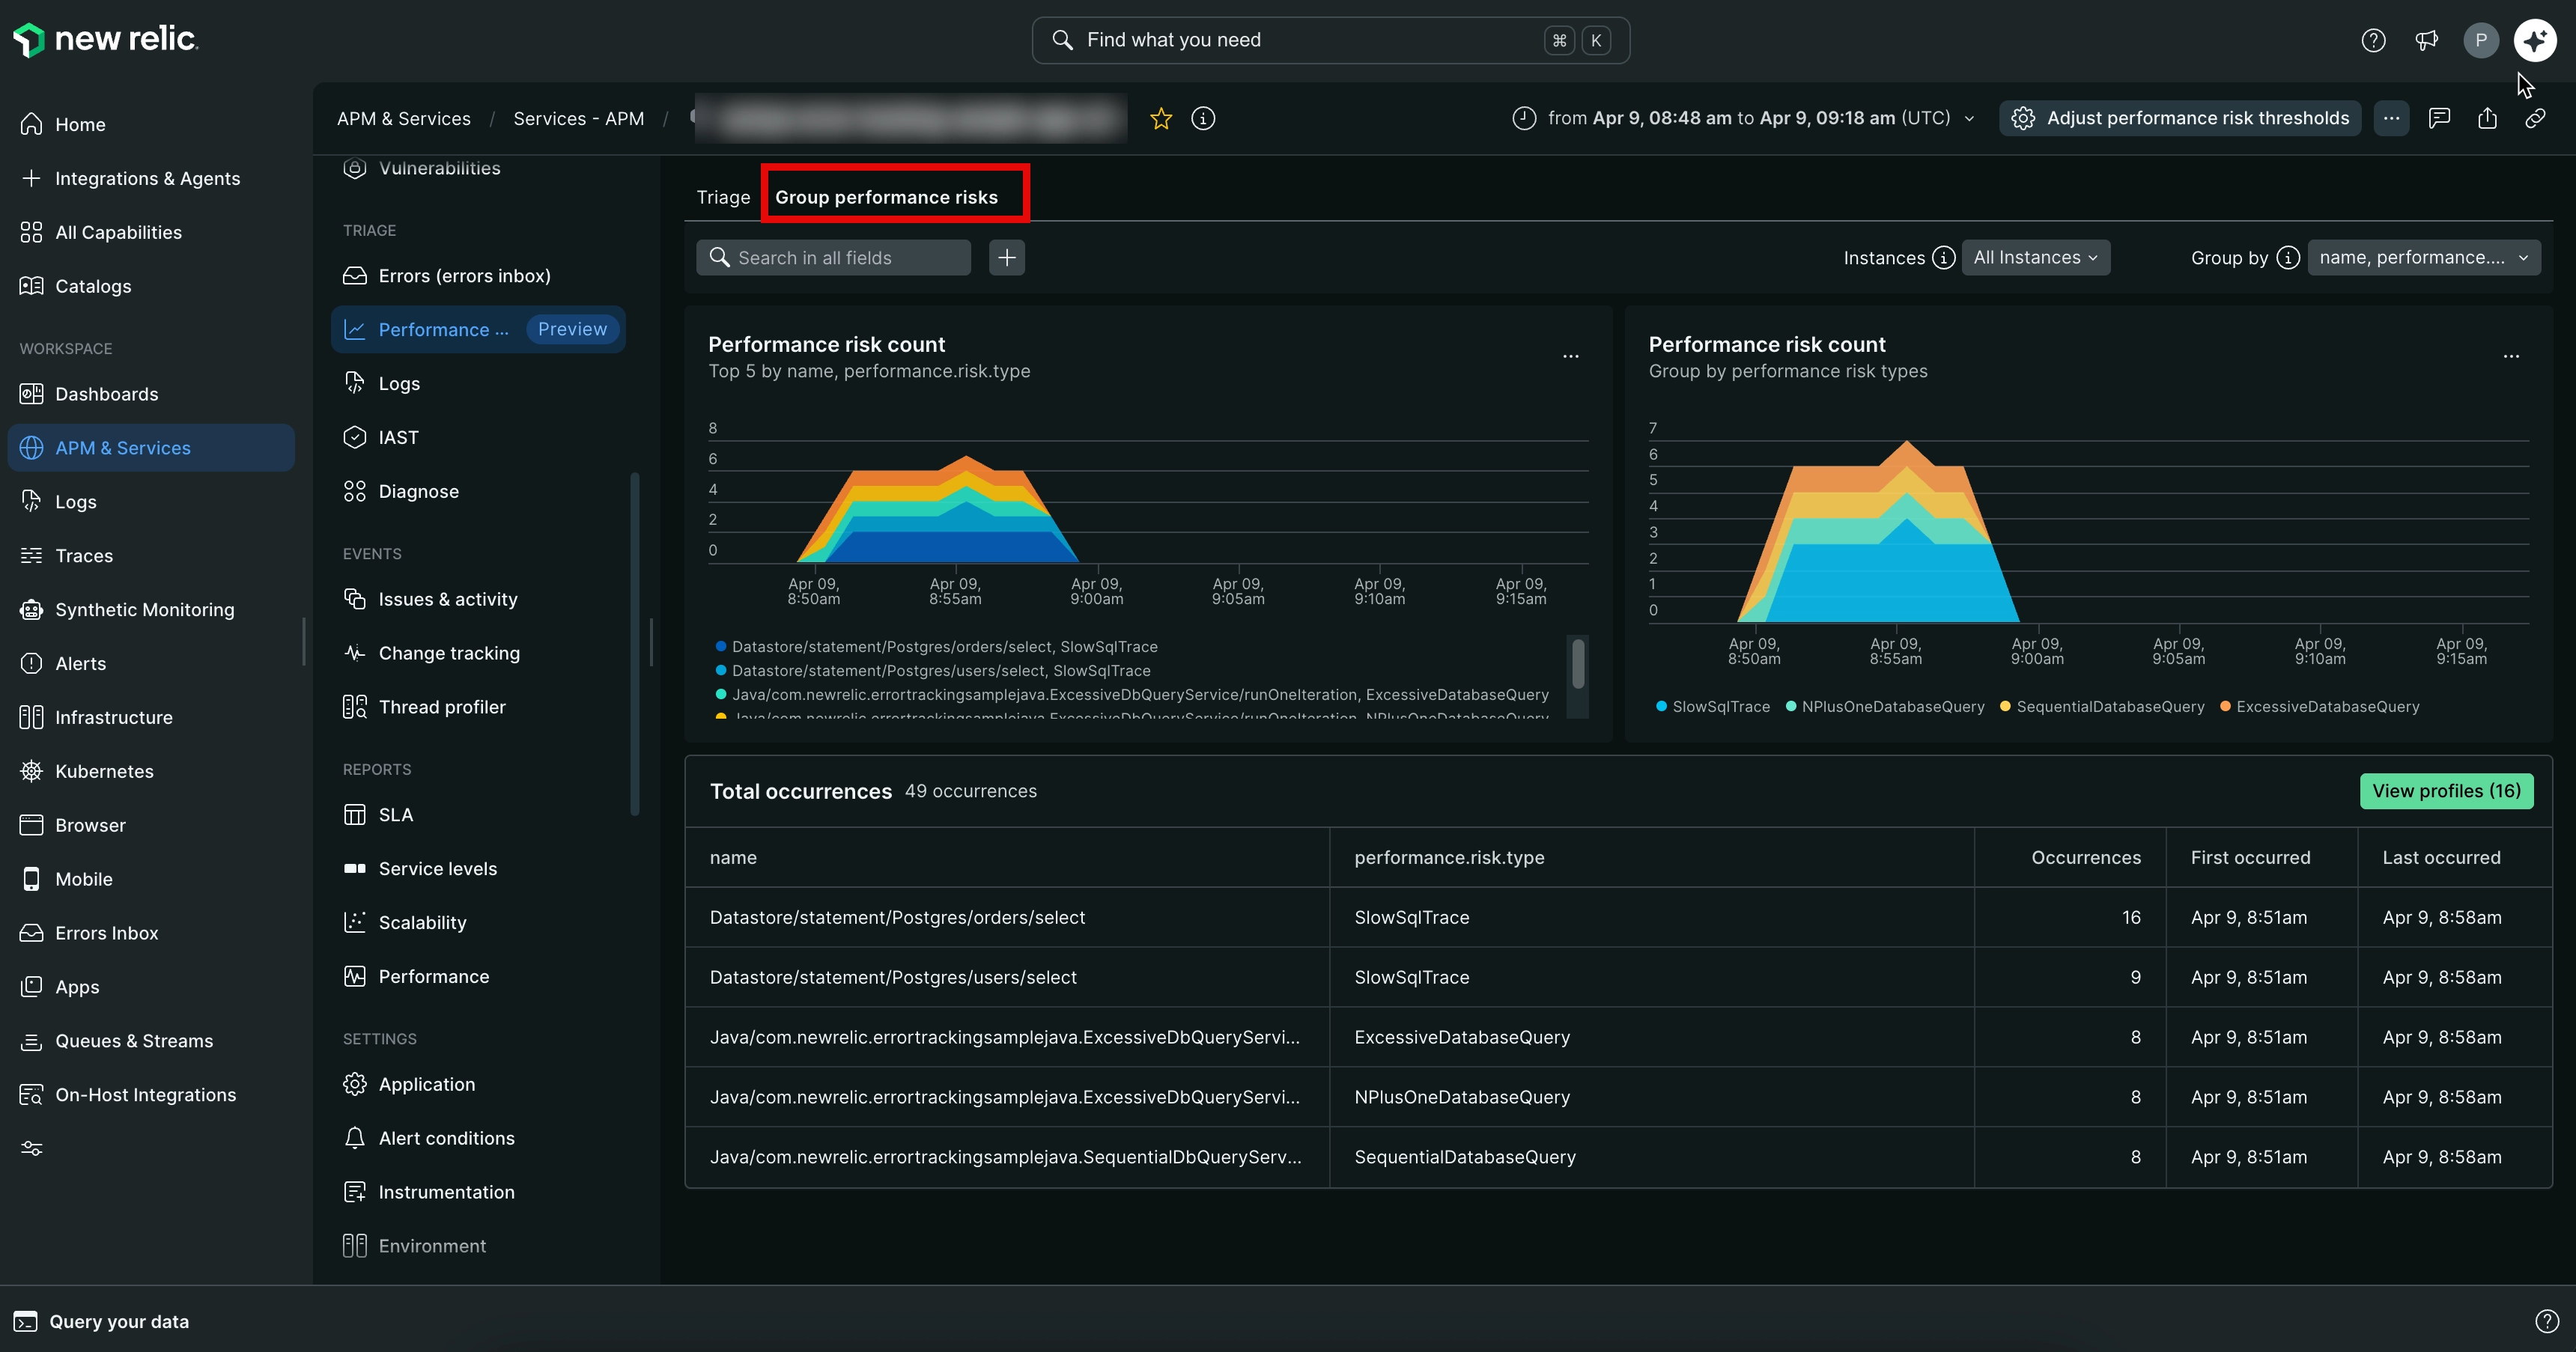The height and width of the screenshot is (1352, 2576).
Task: Toggle SlowSqlTrace legend swatch in right chart
Action: (1661, 706)
